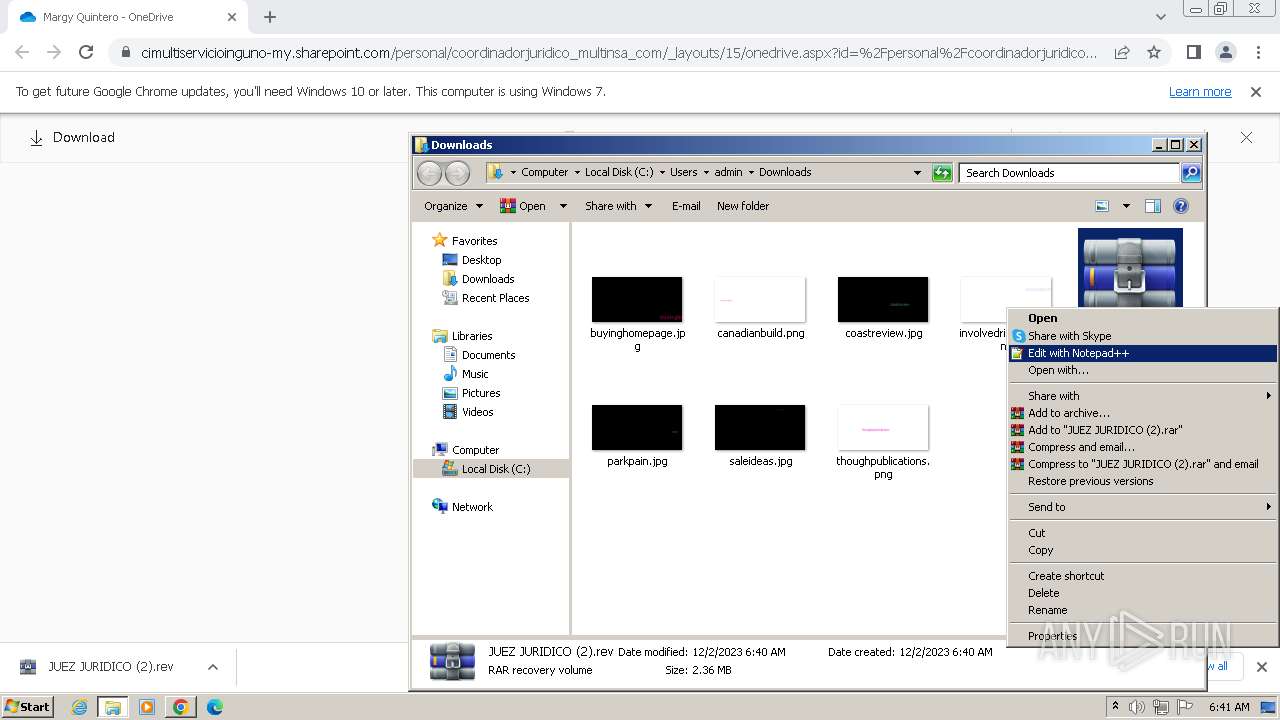
Task: Expand the Open button dropdown arrow
Action: tap(562, 206)
